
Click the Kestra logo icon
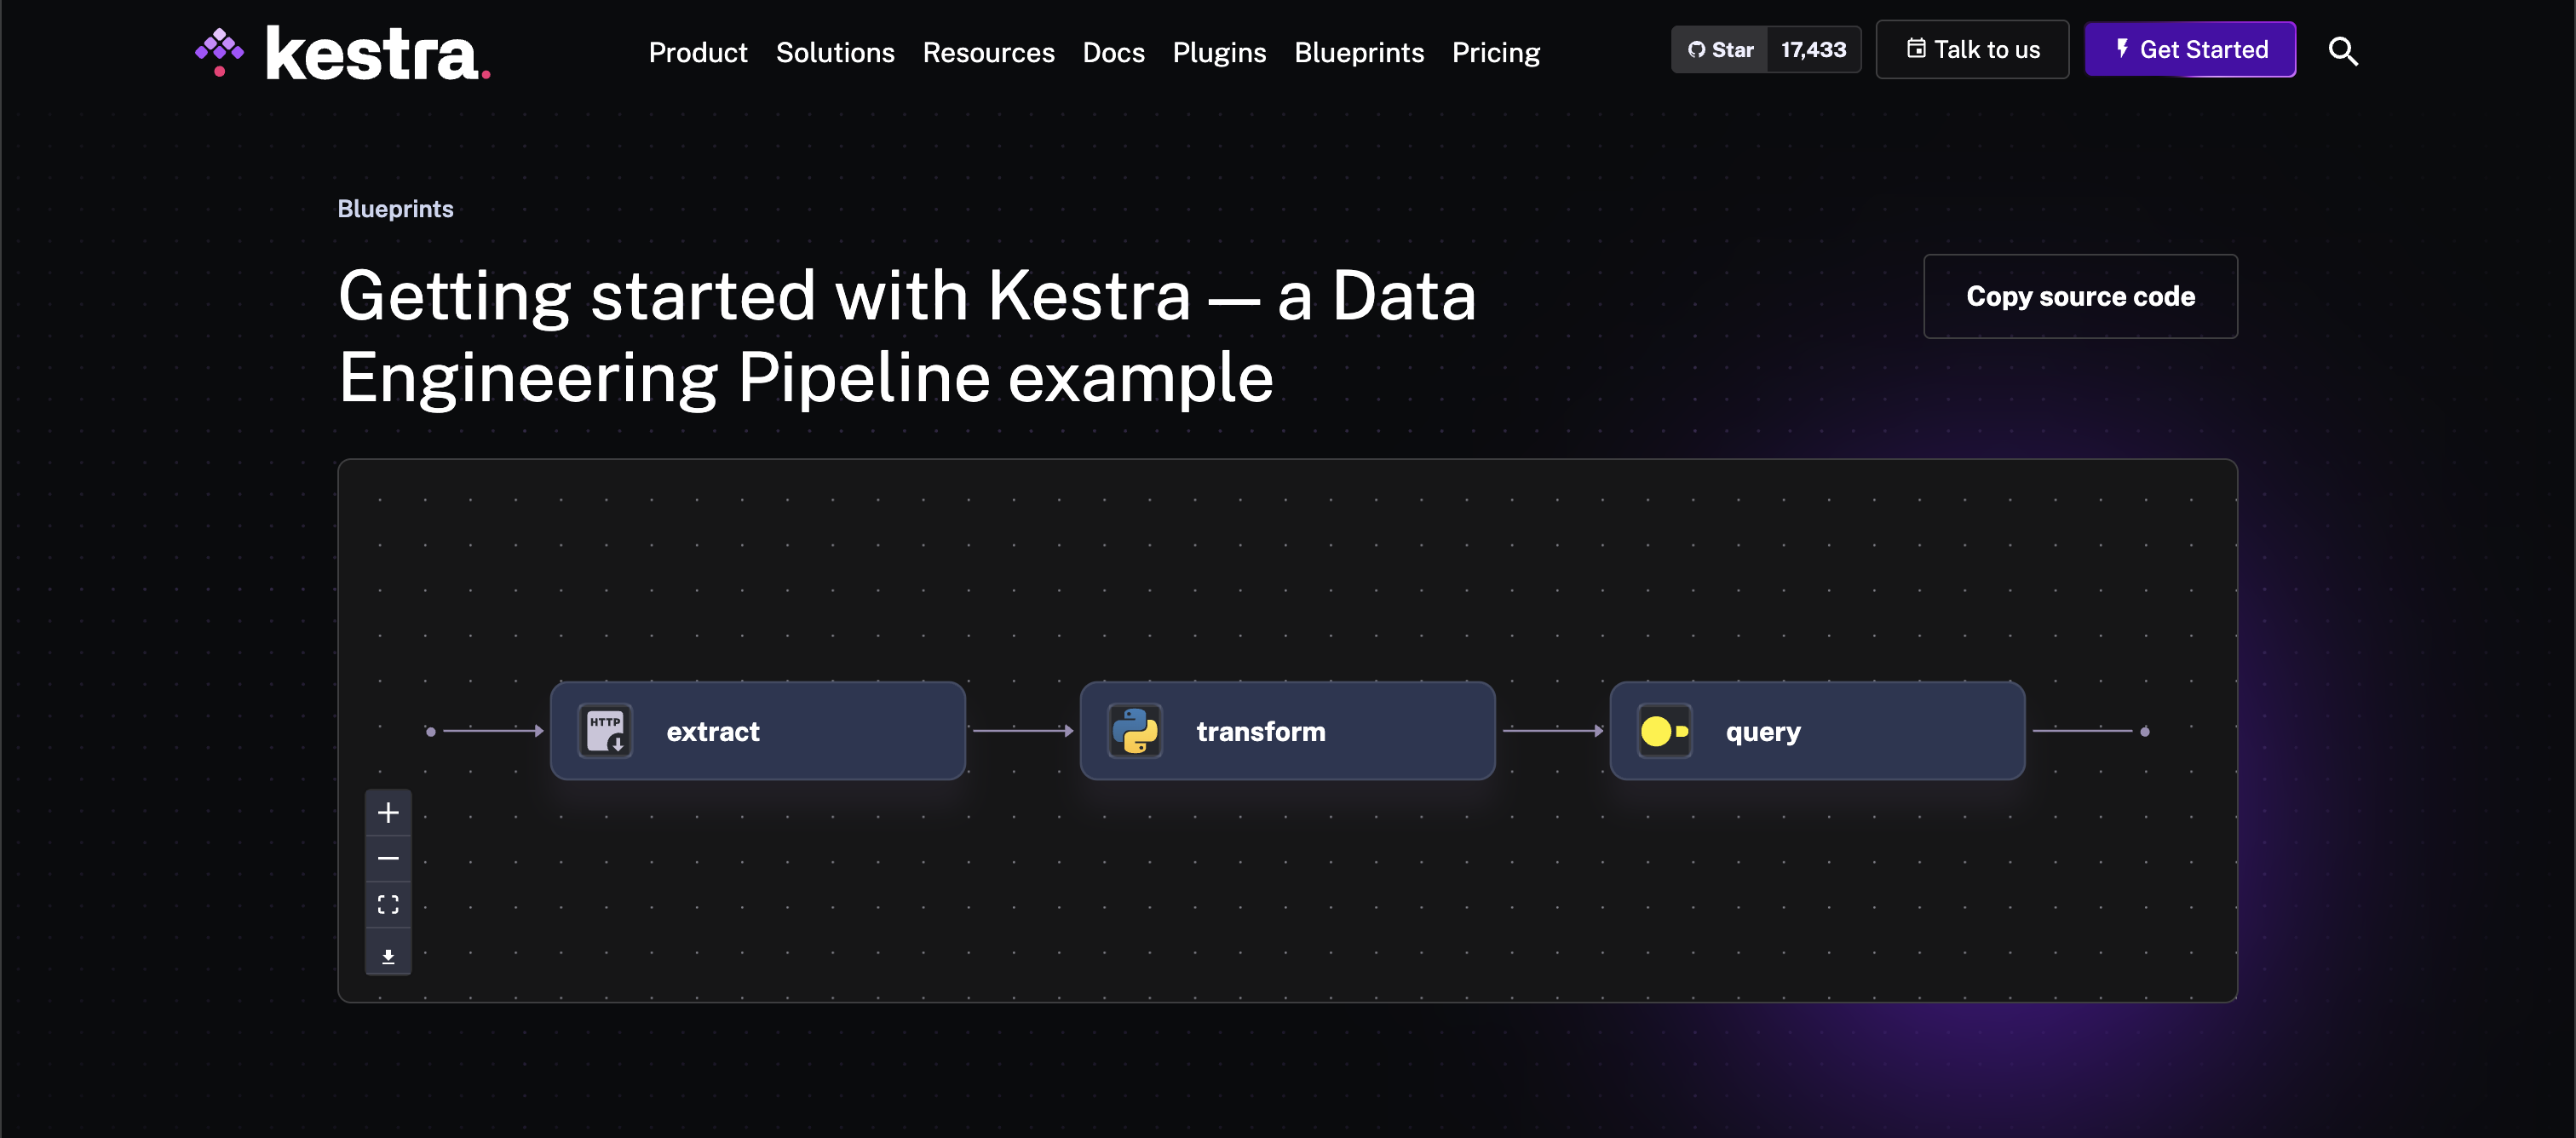[x=220, y=51]
